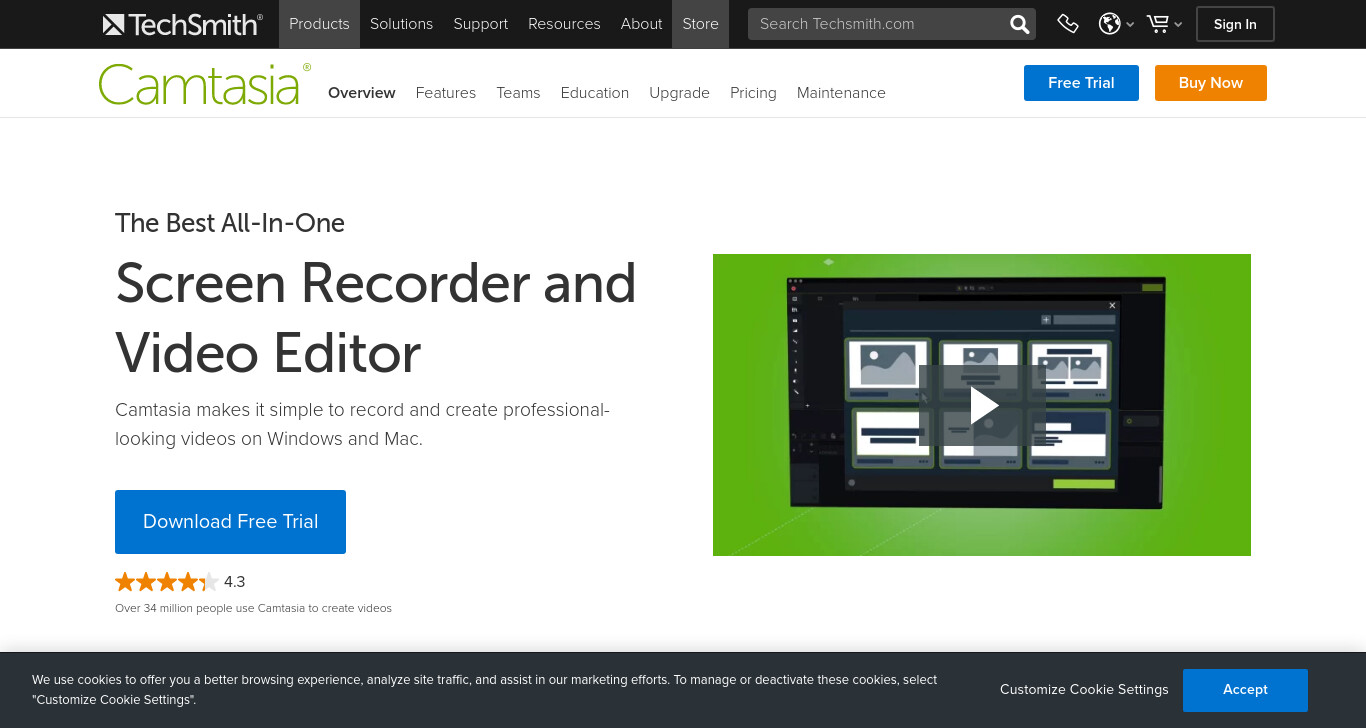This screenshot has width=1366, height=728.
Task: Open the Products menu
Action: click(319, 24)
